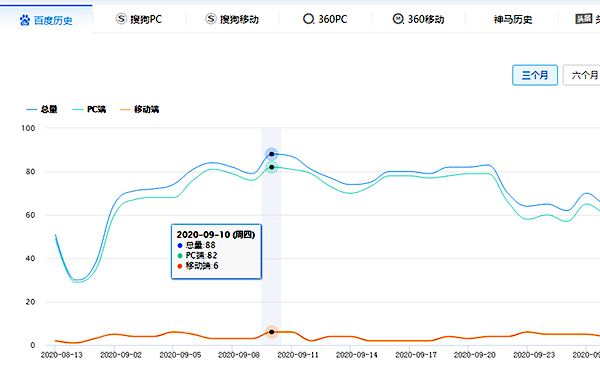This screenshot has height=374, width=600.
Task: Switch to 搜狗PC tab
Action: (139, 19)
